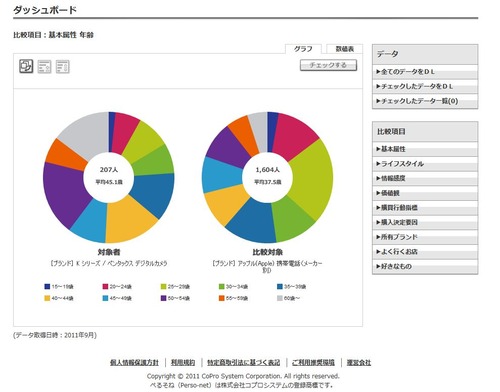The height and width of the screenshot is (392, 500).
Task: Click the 50~54歳 purple legend swatch
Action: 163,298
